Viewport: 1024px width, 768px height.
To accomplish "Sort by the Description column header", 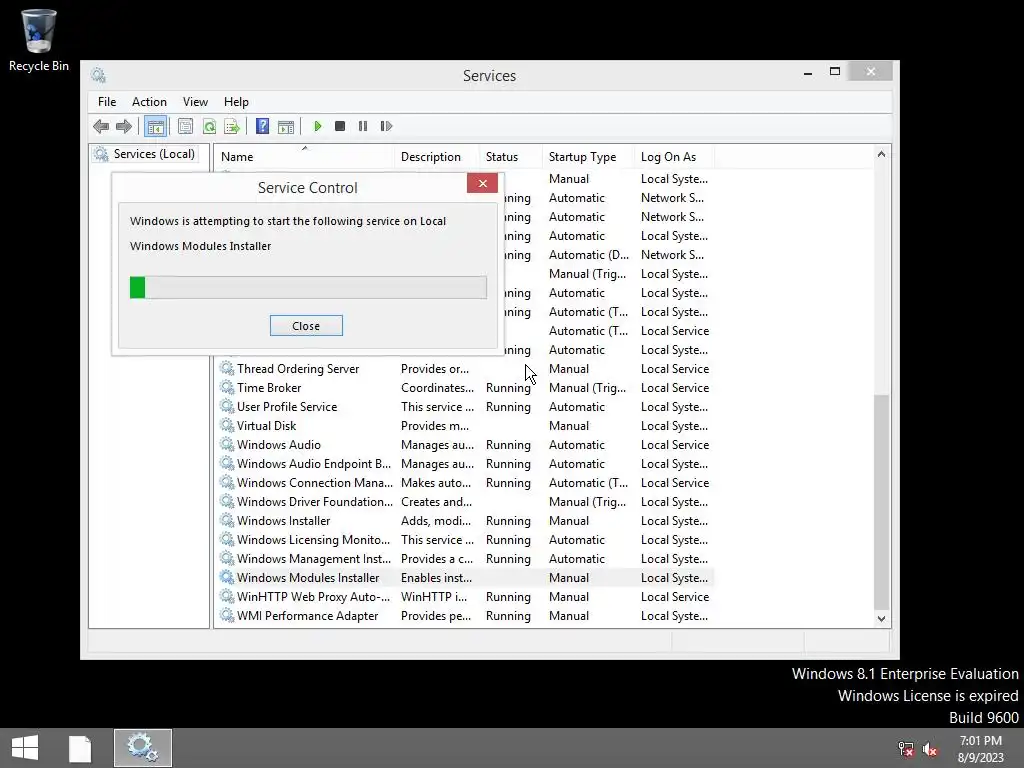I will click(x=437, y=157).
